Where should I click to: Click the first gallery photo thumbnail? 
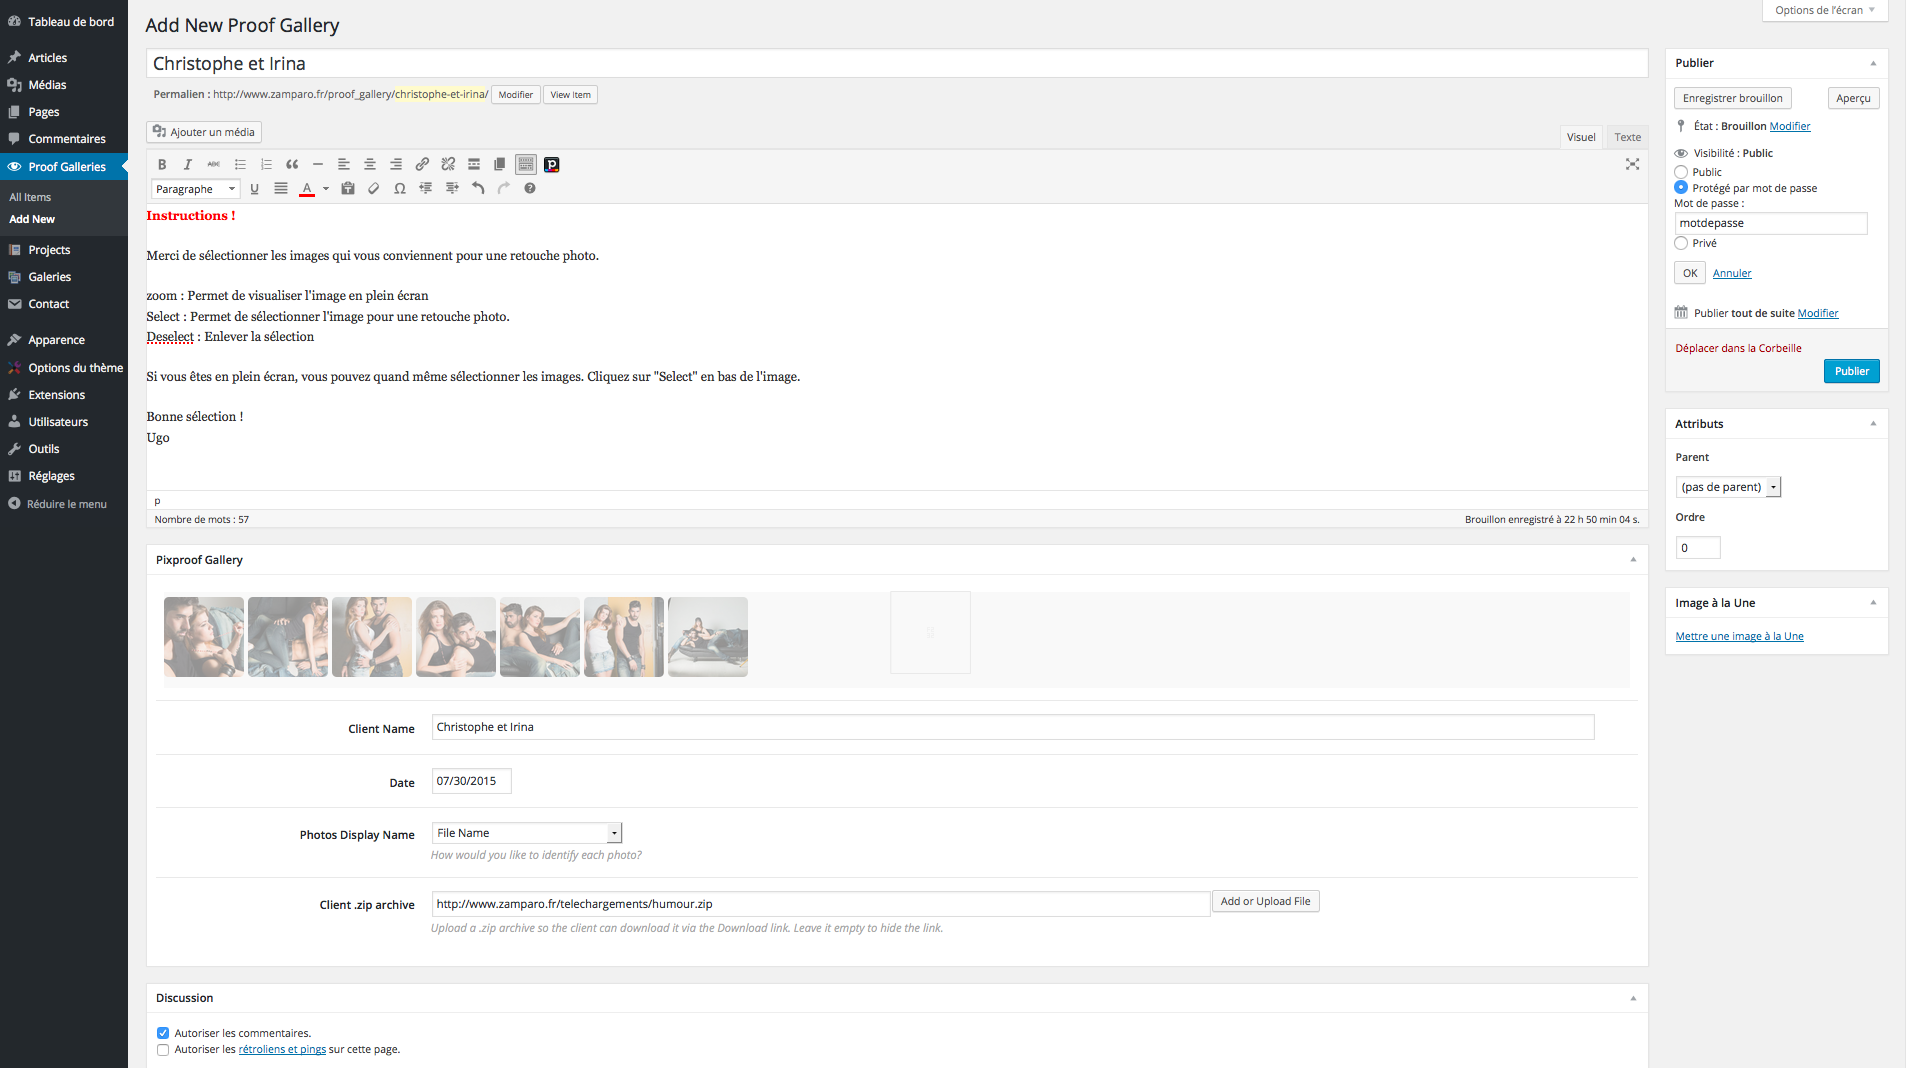[204, 637]
